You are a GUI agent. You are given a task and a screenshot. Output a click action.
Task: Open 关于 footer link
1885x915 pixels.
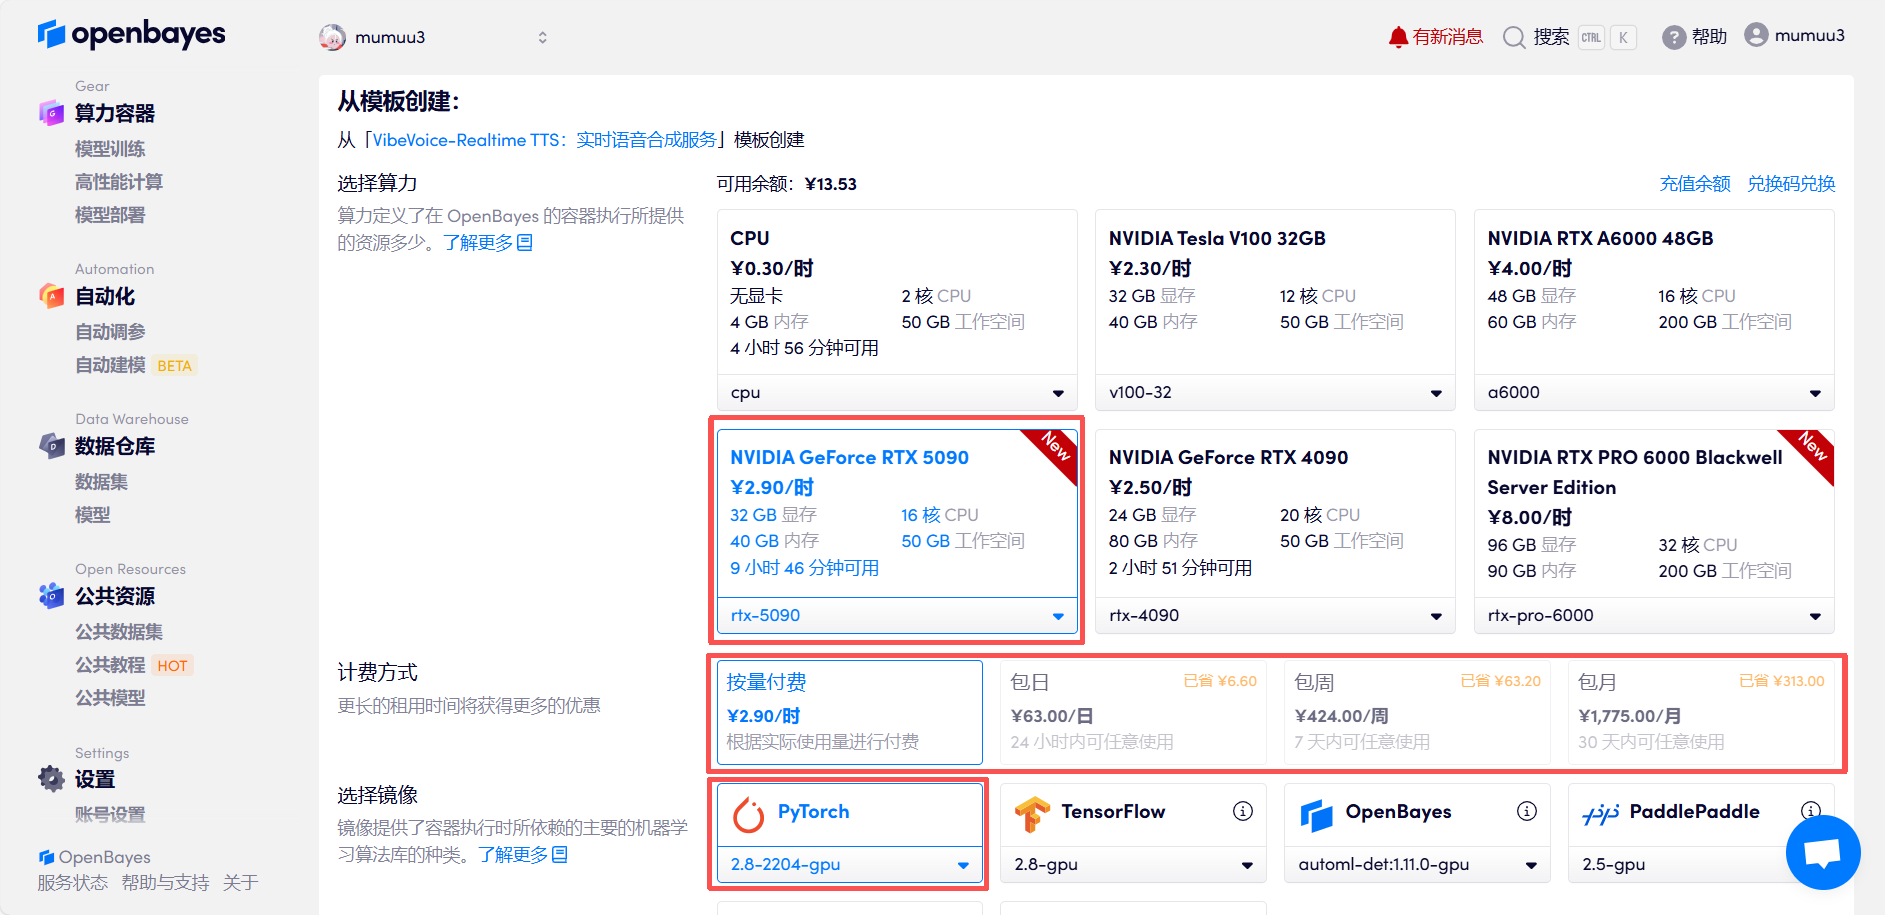click(240, 883)
